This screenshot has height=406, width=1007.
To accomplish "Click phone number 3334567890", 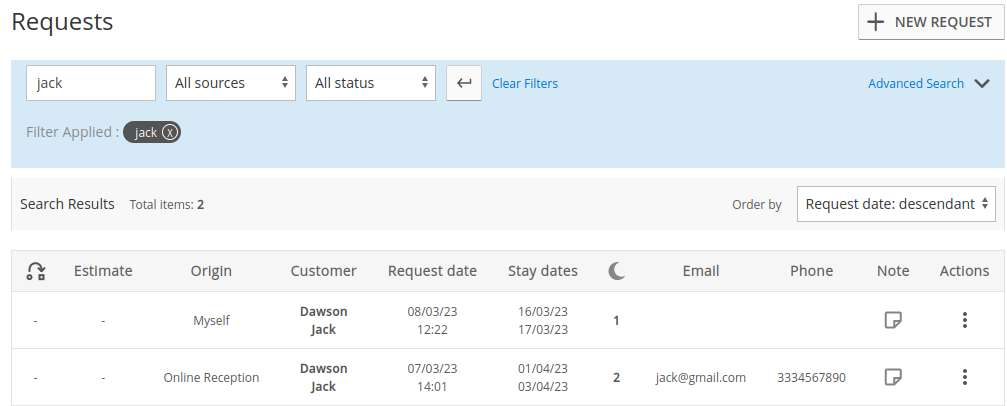I will [x=811, y=377].
